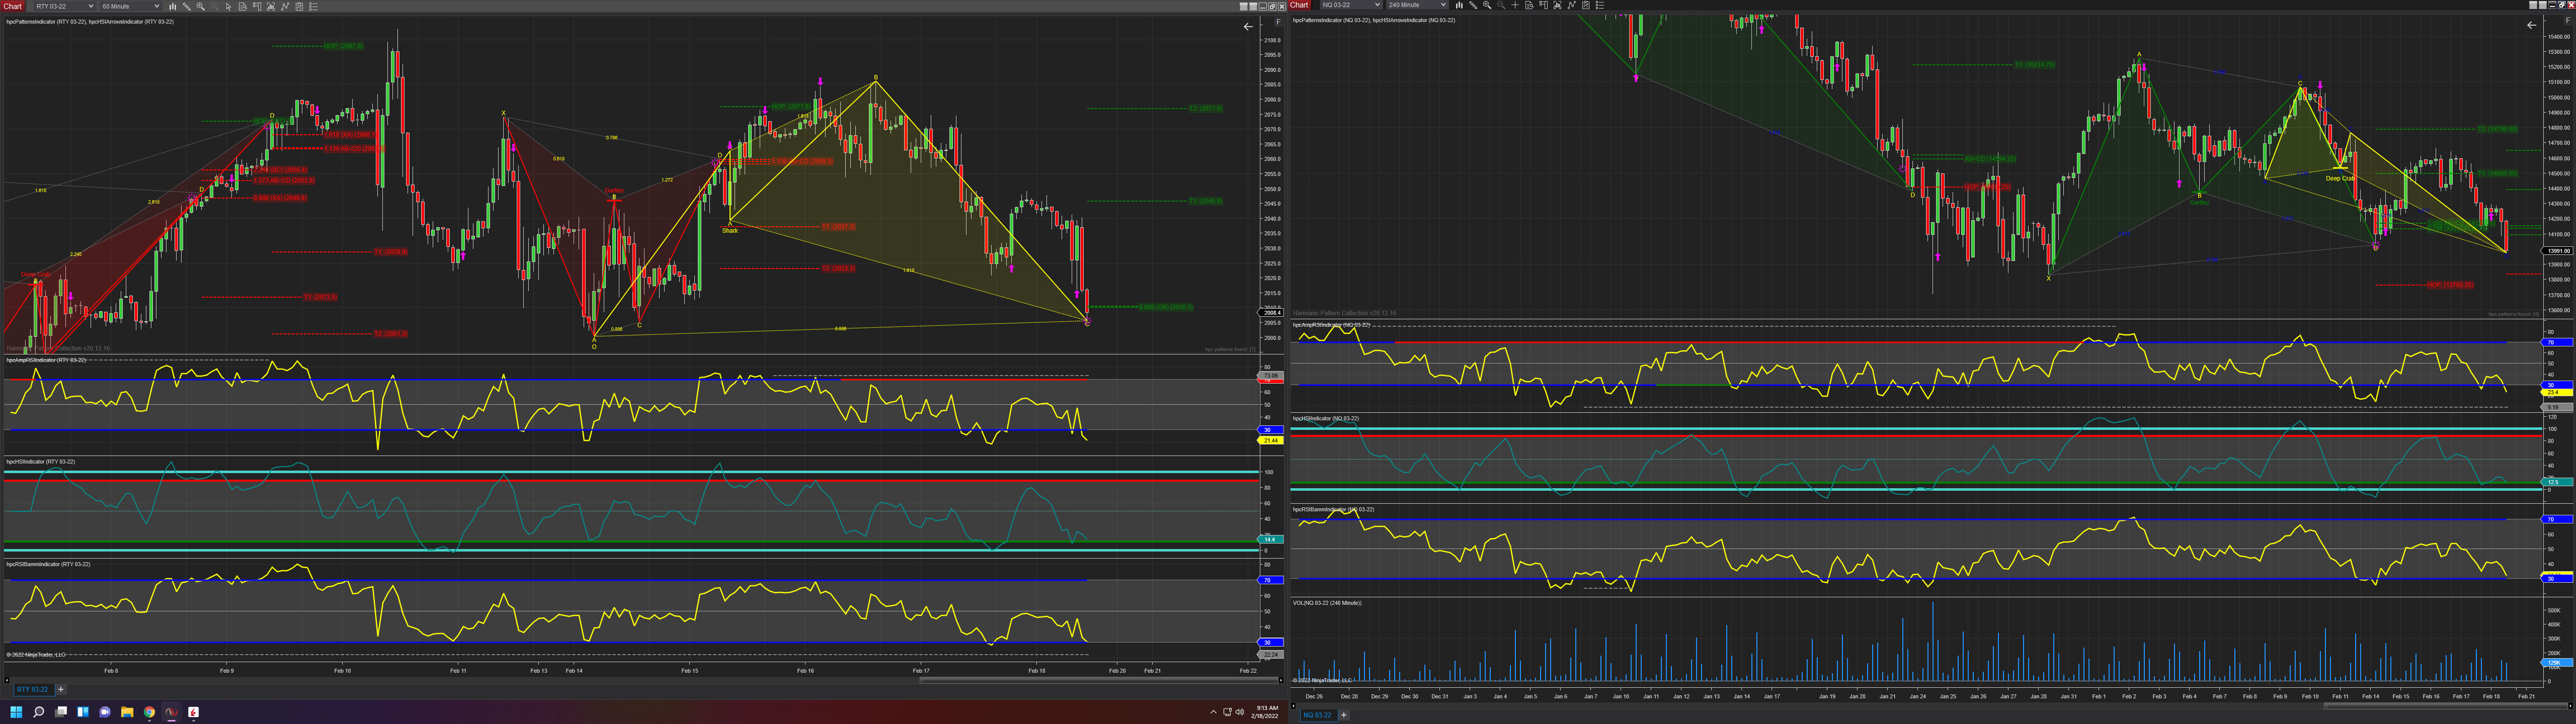Screen dimensions: 2576x724
Task: Select drawing tools pencil in RTY chart
Action: point(187,6)
